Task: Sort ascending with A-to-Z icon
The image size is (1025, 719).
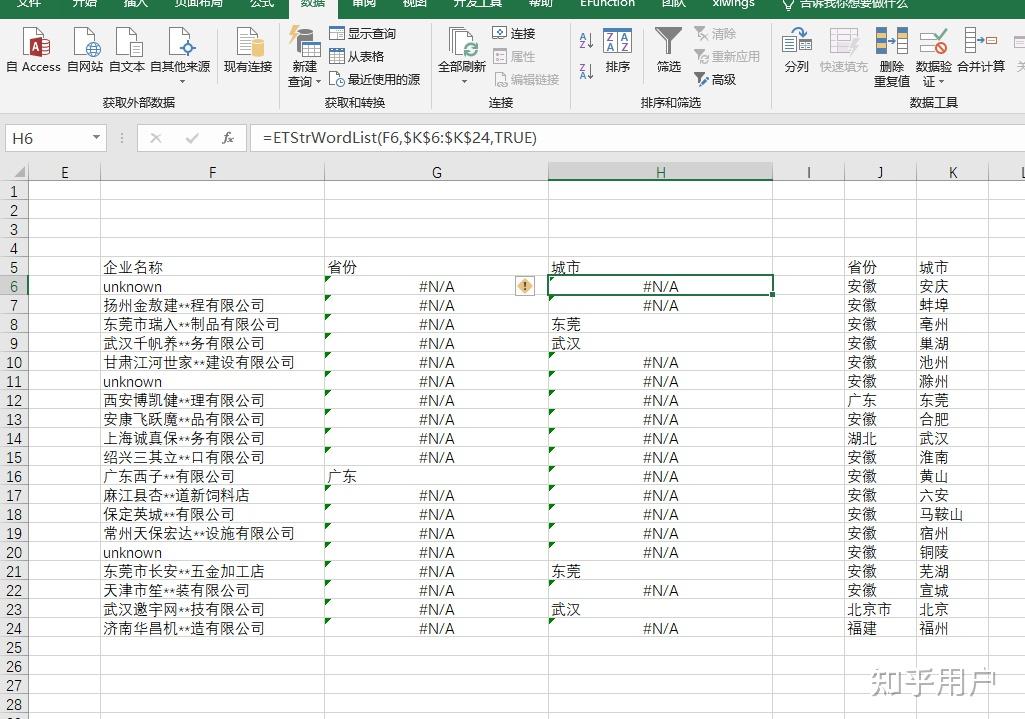Action: 586,41
